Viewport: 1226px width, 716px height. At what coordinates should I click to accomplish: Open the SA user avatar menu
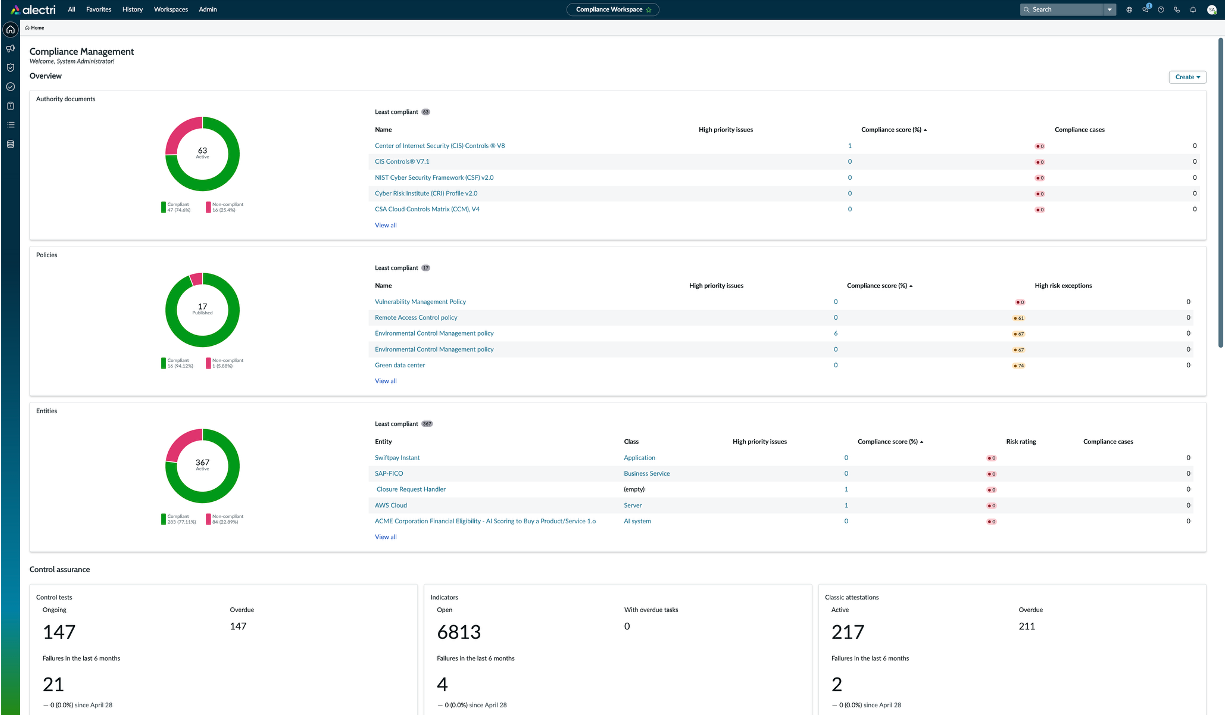[1212, 9]
